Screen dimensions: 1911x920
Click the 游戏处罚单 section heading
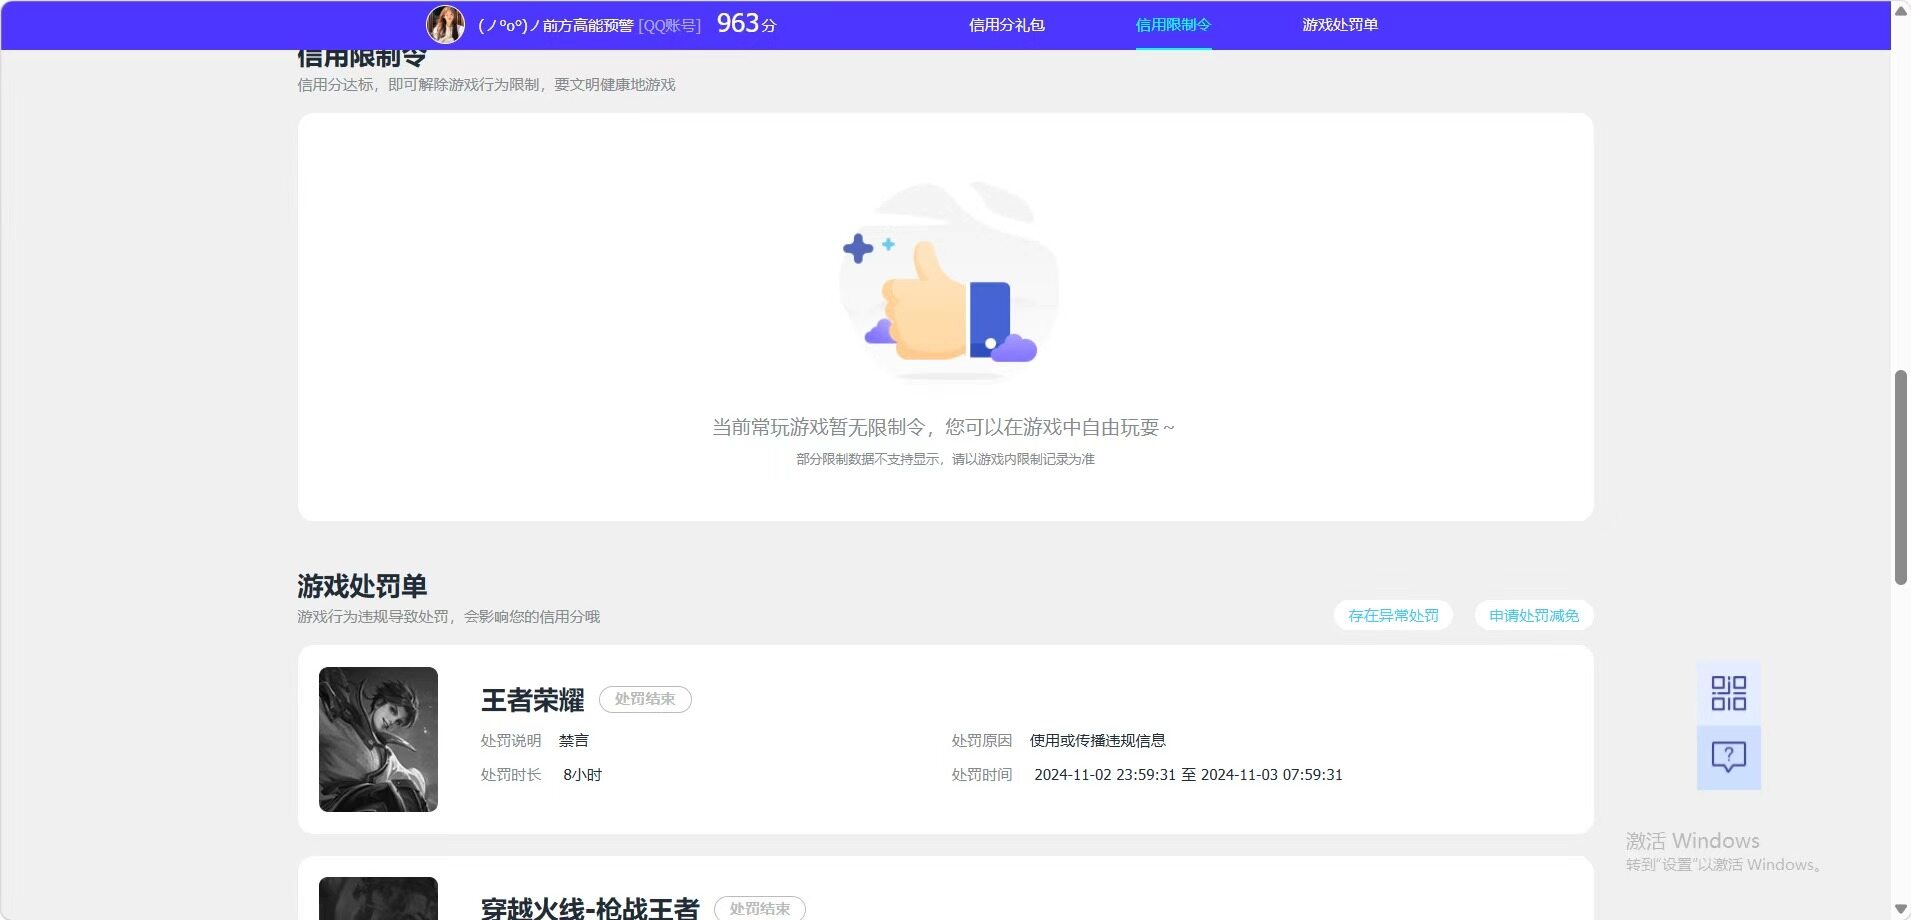362,586
